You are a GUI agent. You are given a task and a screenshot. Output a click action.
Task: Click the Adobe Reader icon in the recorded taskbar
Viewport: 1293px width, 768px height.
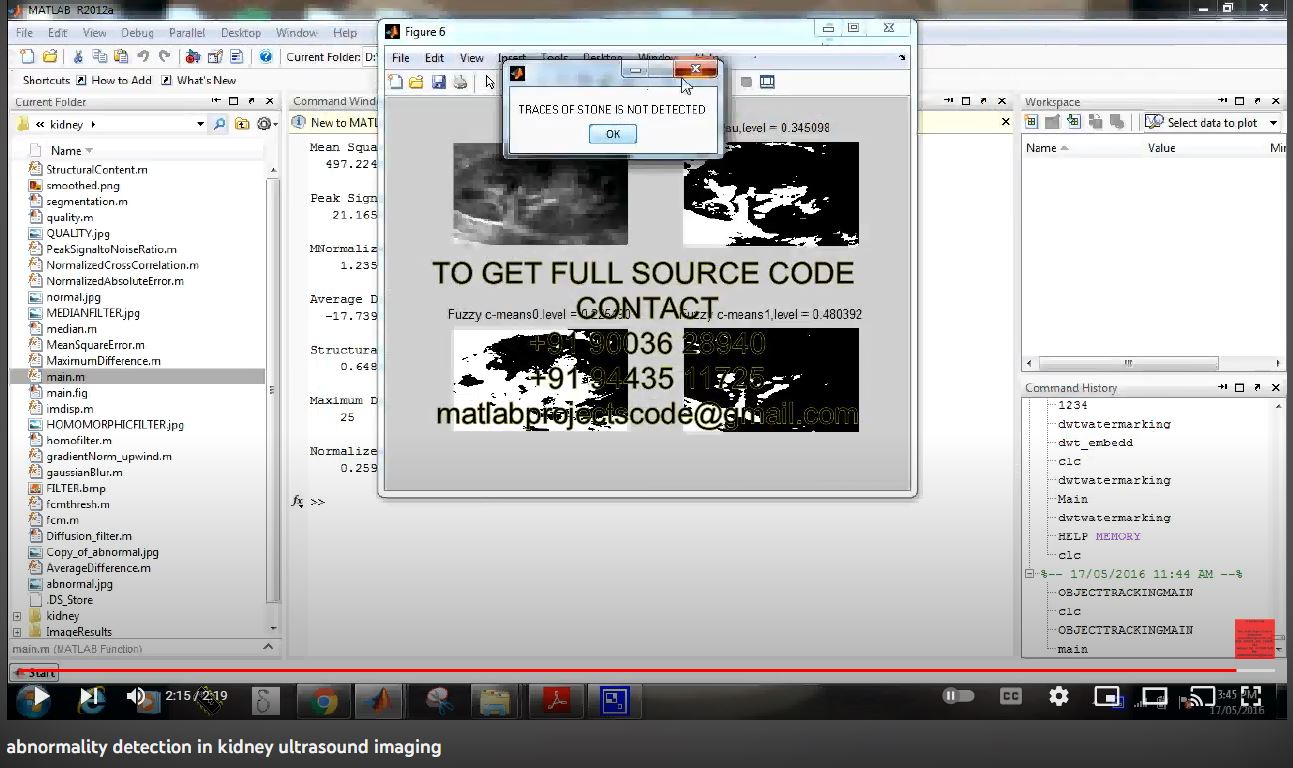pyautogui.click(x=556, y=701)
